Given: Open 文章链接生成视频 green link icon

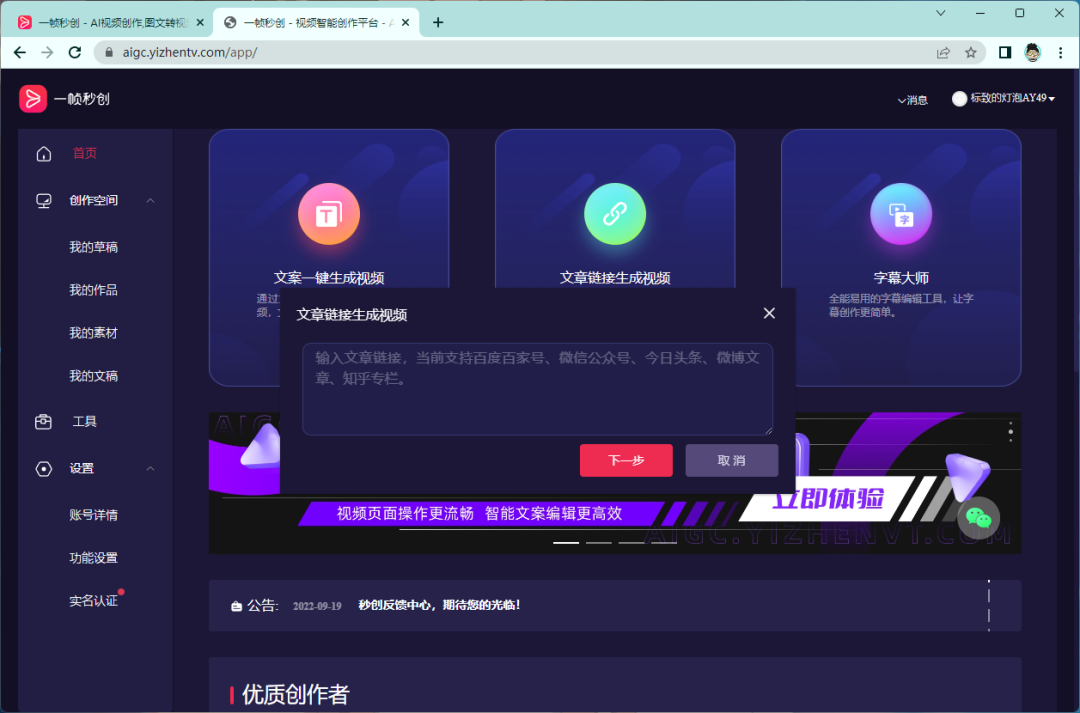Looking at the screenshot, I should pyautogui.click(x=615, y=214).
